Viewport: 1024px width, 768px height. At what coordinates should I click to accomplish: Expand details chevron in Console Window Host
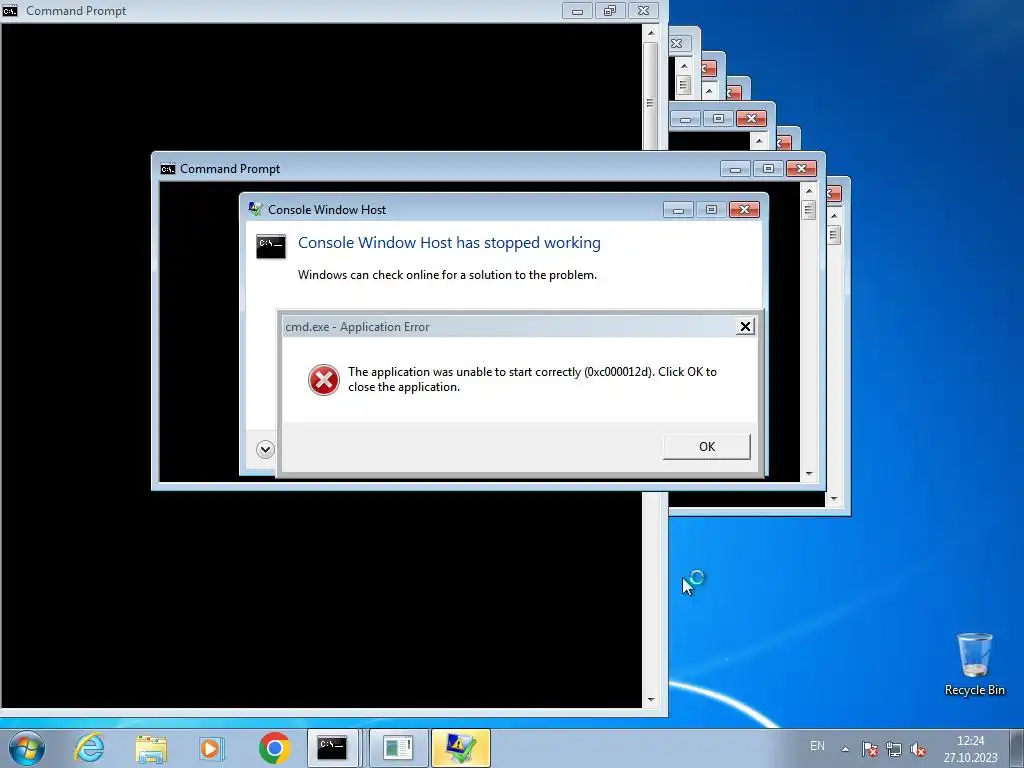pos(265,449)
